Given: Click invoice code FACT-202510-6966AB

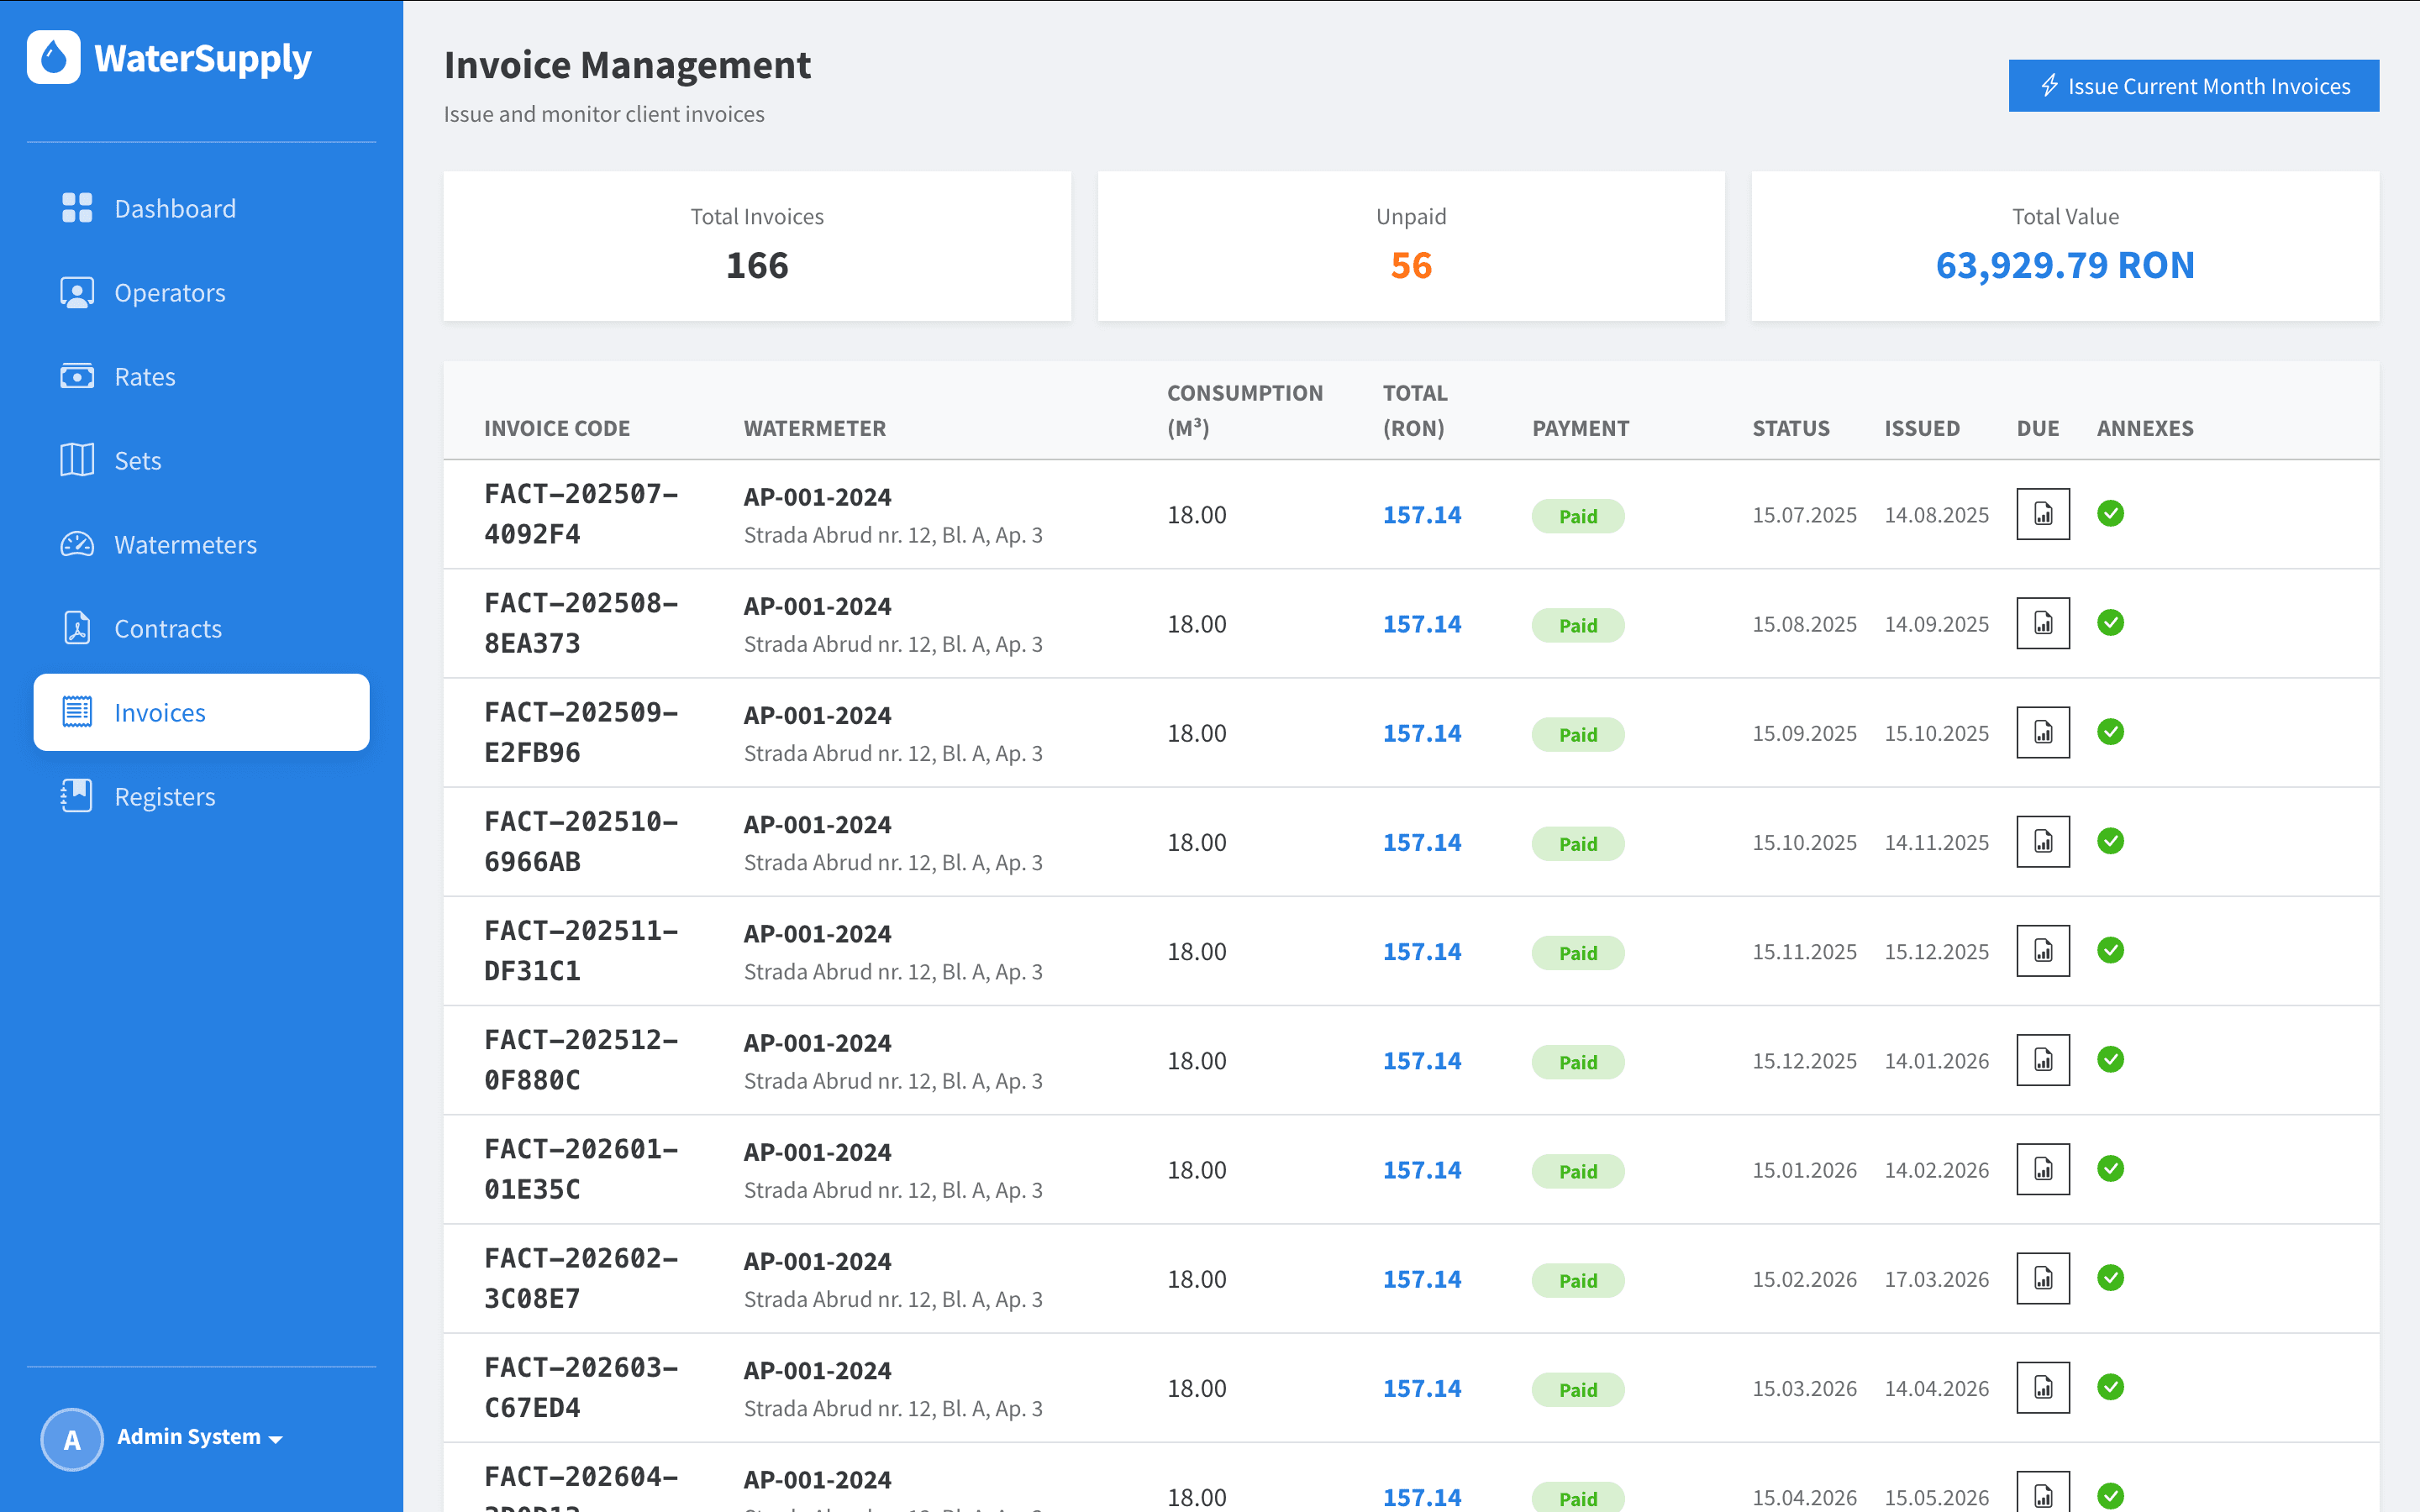Looking at the screenshot, I should [581, 841].
